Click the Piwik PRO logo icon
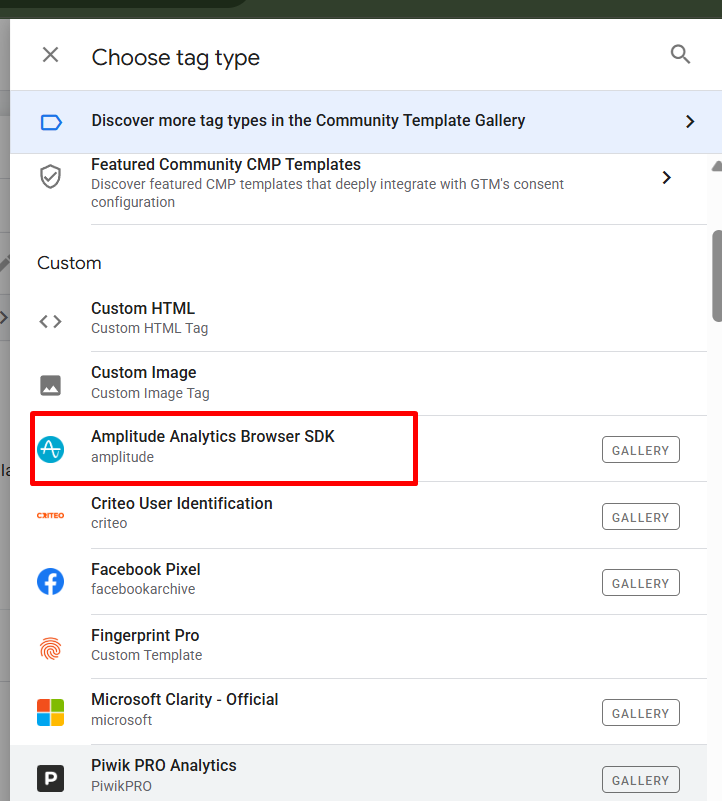 click(50, 778)
